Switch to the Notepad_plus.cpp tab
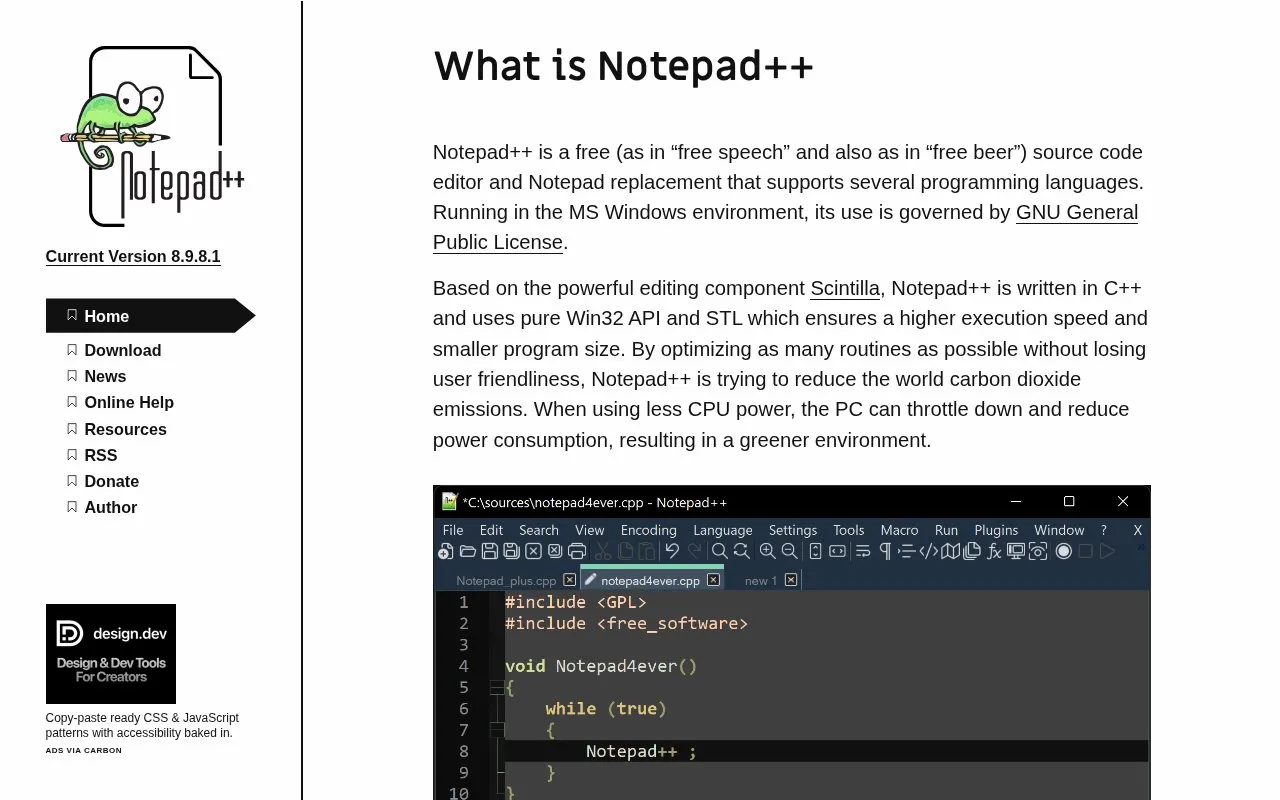The width and height of the screenshot is (1280, 800). click(506, 580)
